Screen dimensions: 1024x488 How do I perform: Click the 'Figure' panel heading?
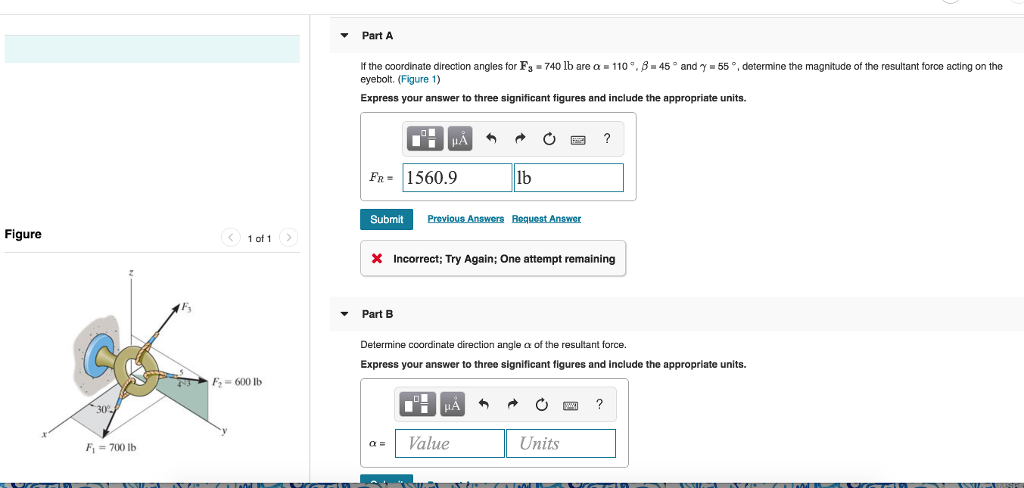pyautogui.click(x=23, y=234)
